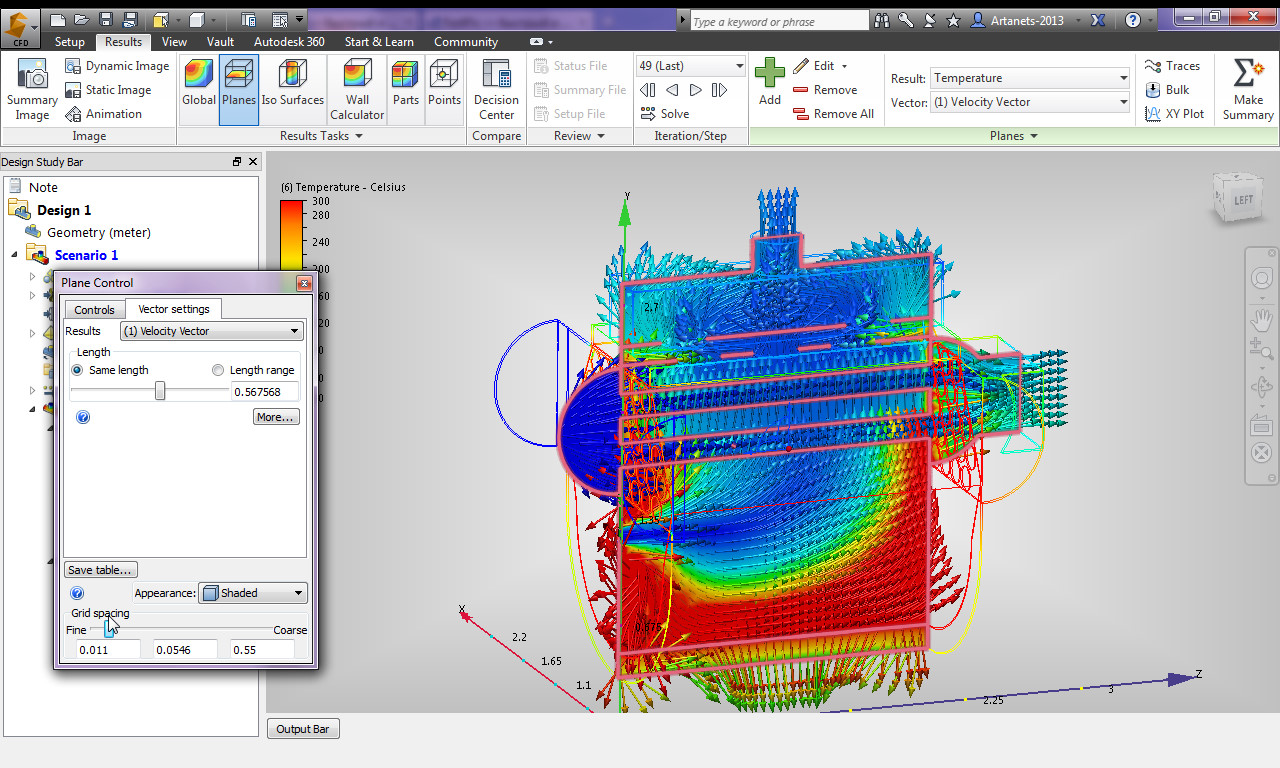
Task: Open the Wall Calculator tool
Action: point(357,90)
